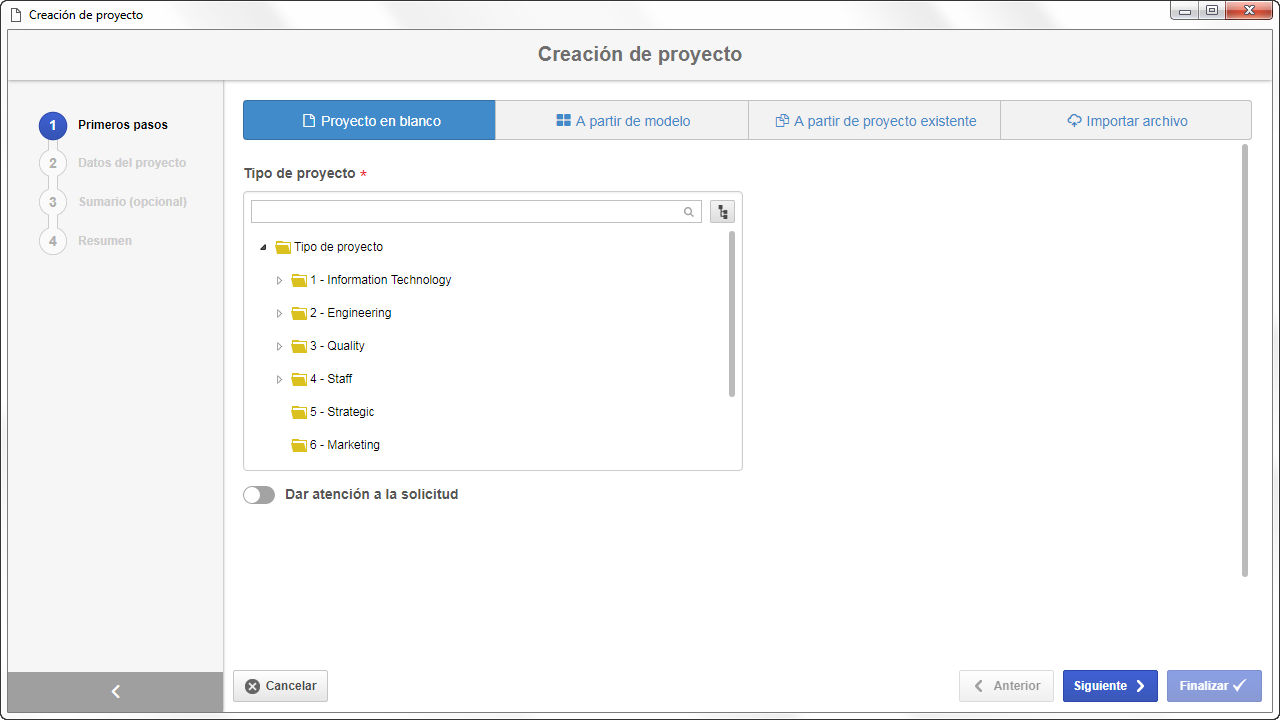Viewport: 1280px width, 720px height.
Task: Expand the 4 - Staff node
Action: [x=279, y=379]
